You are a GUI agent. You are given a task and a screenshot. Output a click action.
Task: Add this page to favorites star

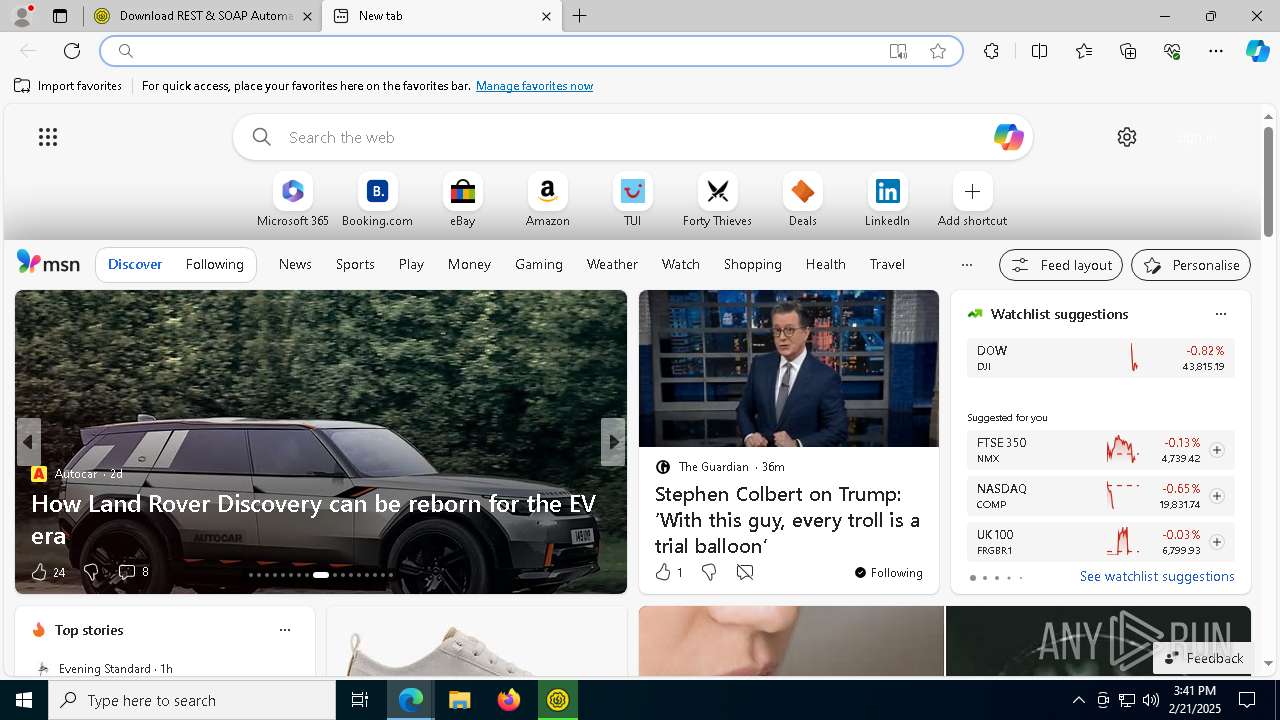pyautogui.click(x=937, y=51)
